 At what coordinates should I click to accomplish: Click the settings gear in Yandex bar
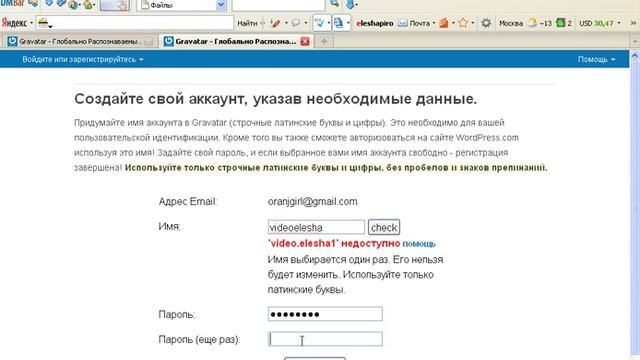coord(486,23)
